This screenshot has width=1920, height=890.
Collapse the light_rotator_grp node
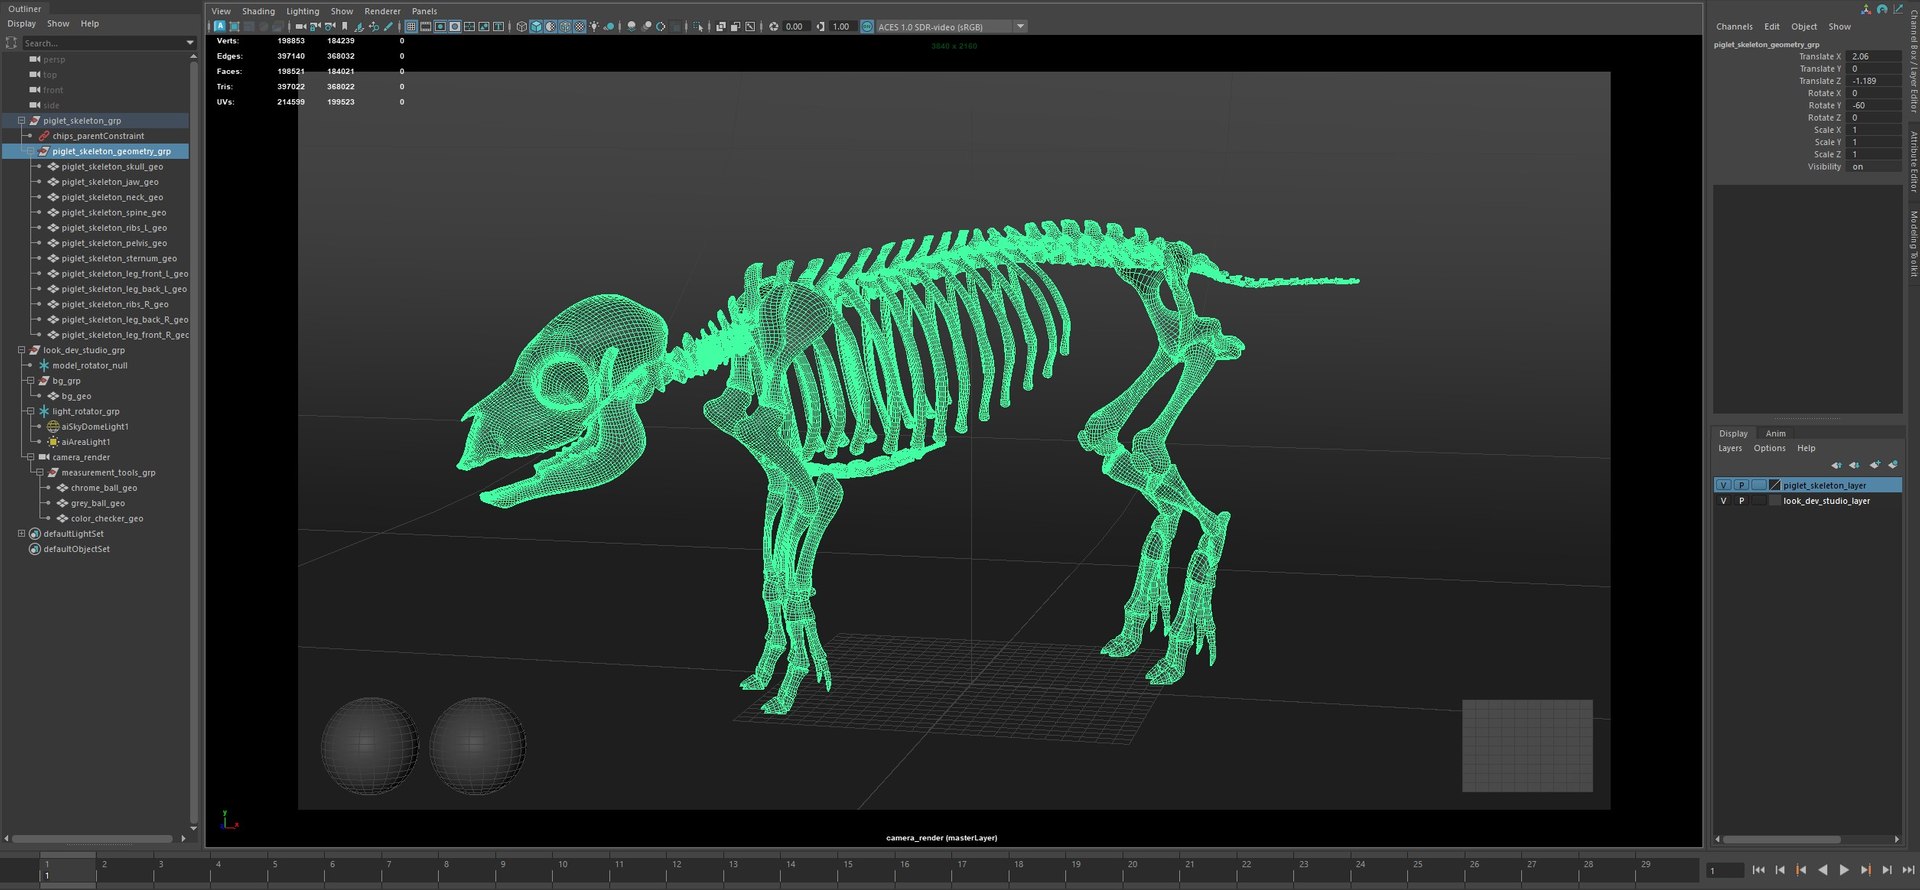click(30, 412)
